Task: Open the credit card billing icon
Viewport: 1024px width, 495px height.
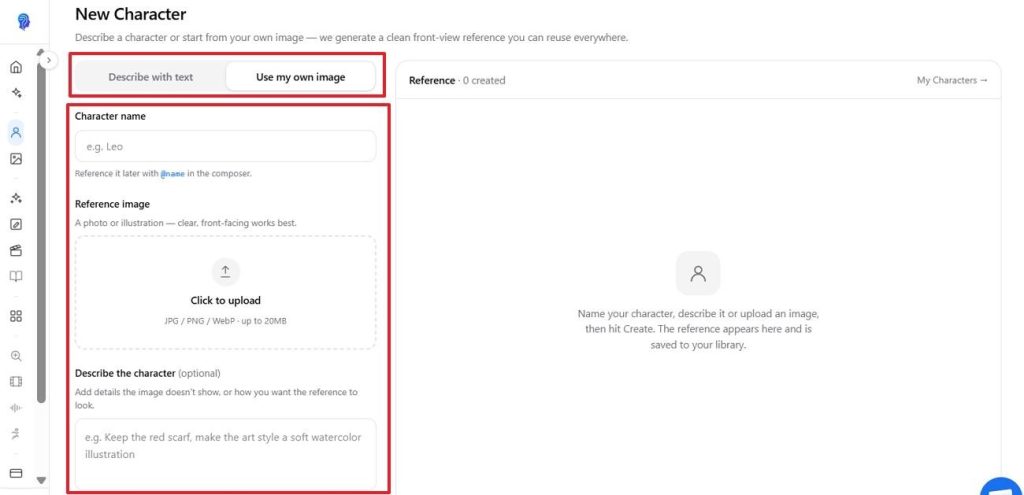Action: pyautogui.click(x=16, y=473)
